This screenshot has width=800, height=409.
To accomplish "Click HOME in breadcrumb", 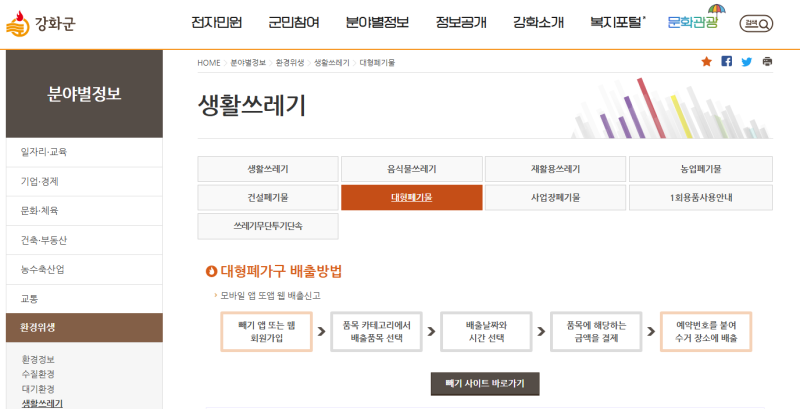I will (209, 63).
